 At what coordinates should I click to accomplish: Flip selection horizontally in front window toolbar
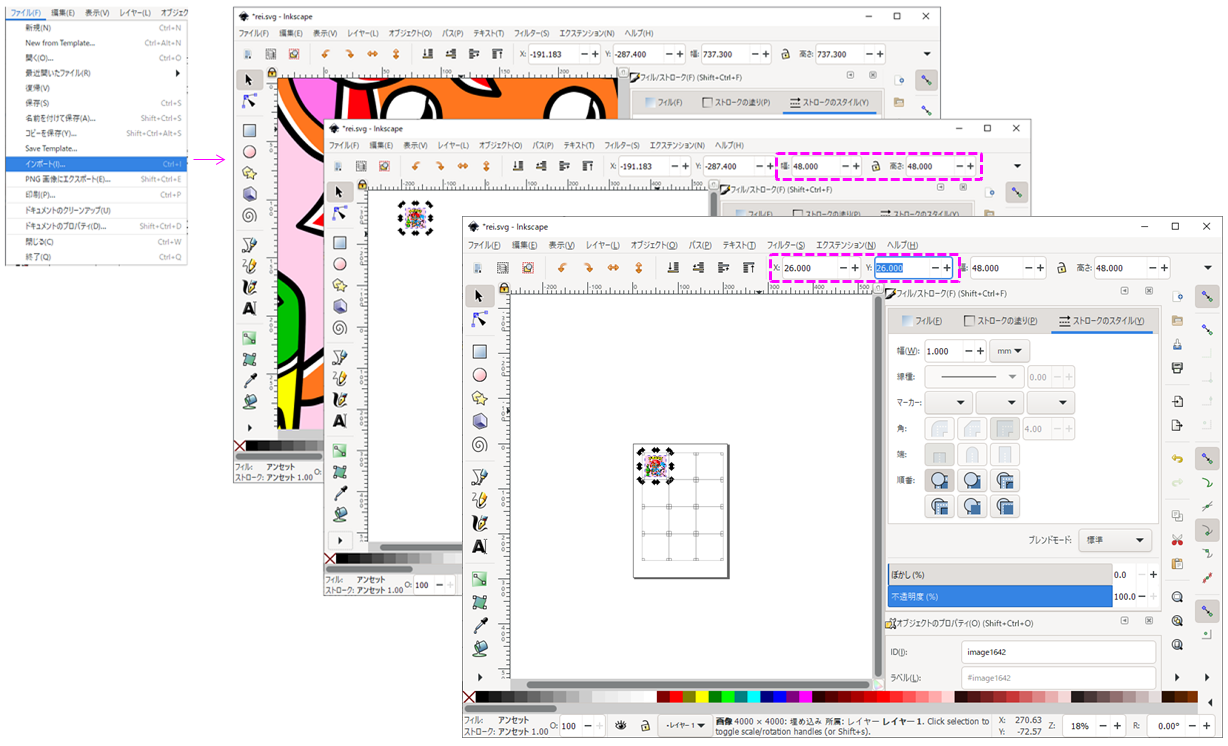tap(612, 268)
